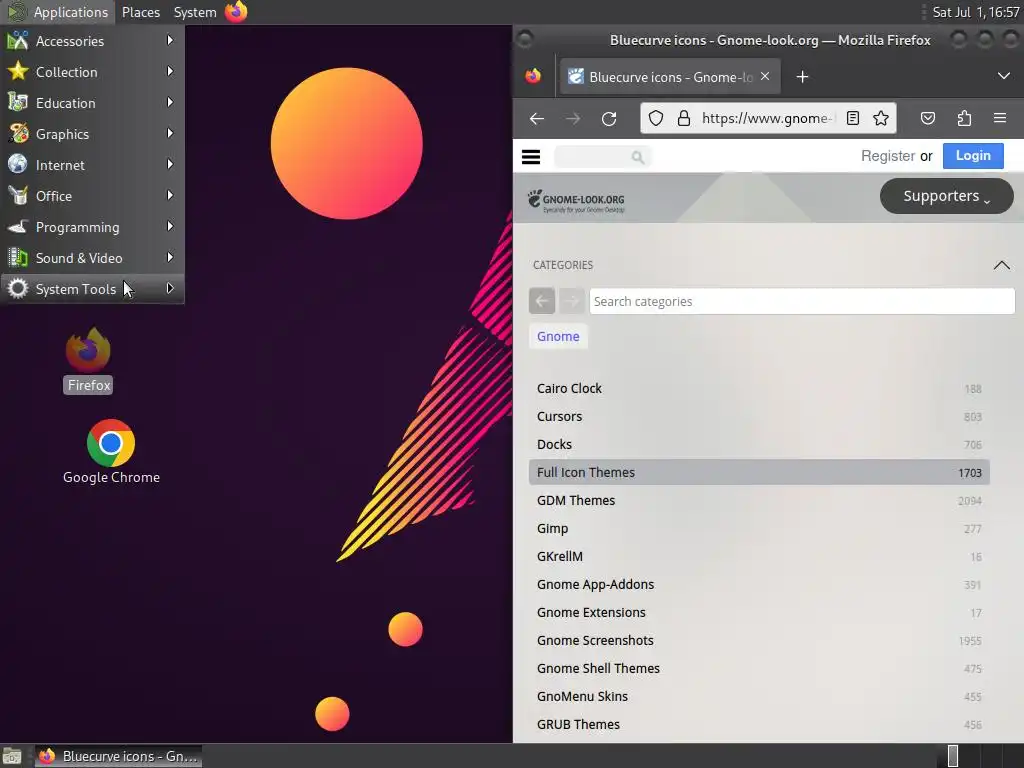The height and width of the screenshot is (768, 1024).
Task: Select the Cursors category
Action: pos(759,417)
